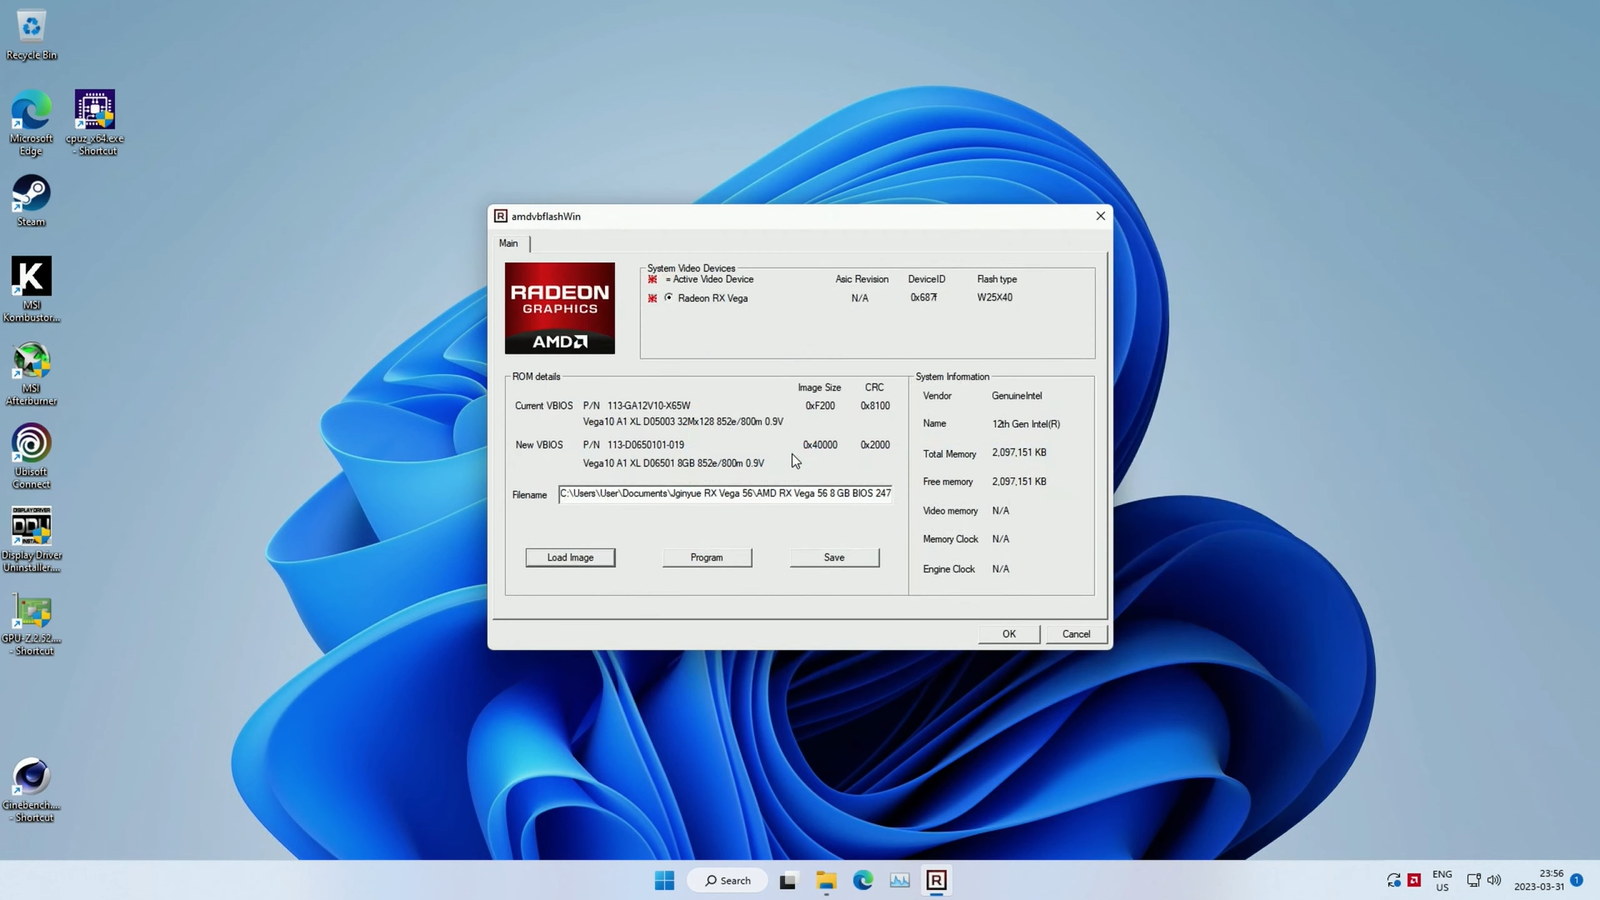
Task: Click the Filename path input field
Action: tap(725, 494)
